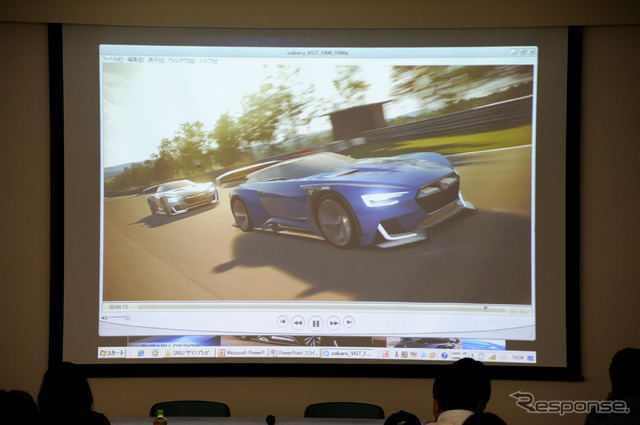The image size is (640, 425).
Task: Click the video frame showing the blue Subaru
Action: point(318,184)
